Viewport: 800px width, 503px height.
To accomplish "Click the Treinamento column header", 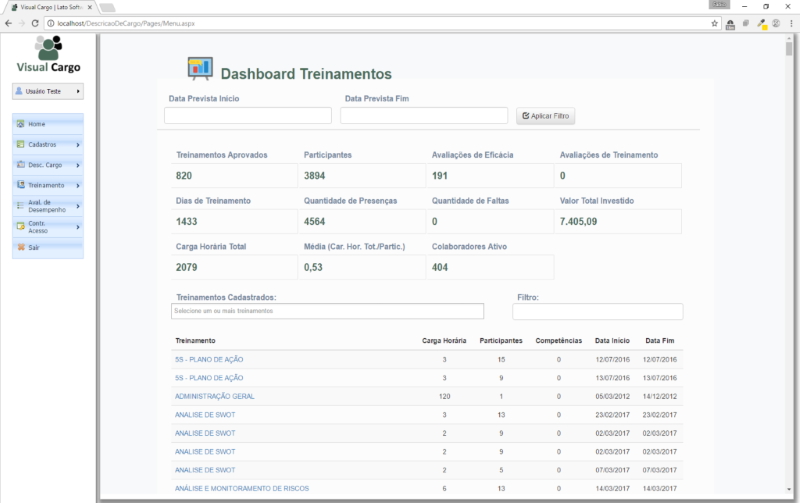I will pyautogui.click(x=195, y=340).
